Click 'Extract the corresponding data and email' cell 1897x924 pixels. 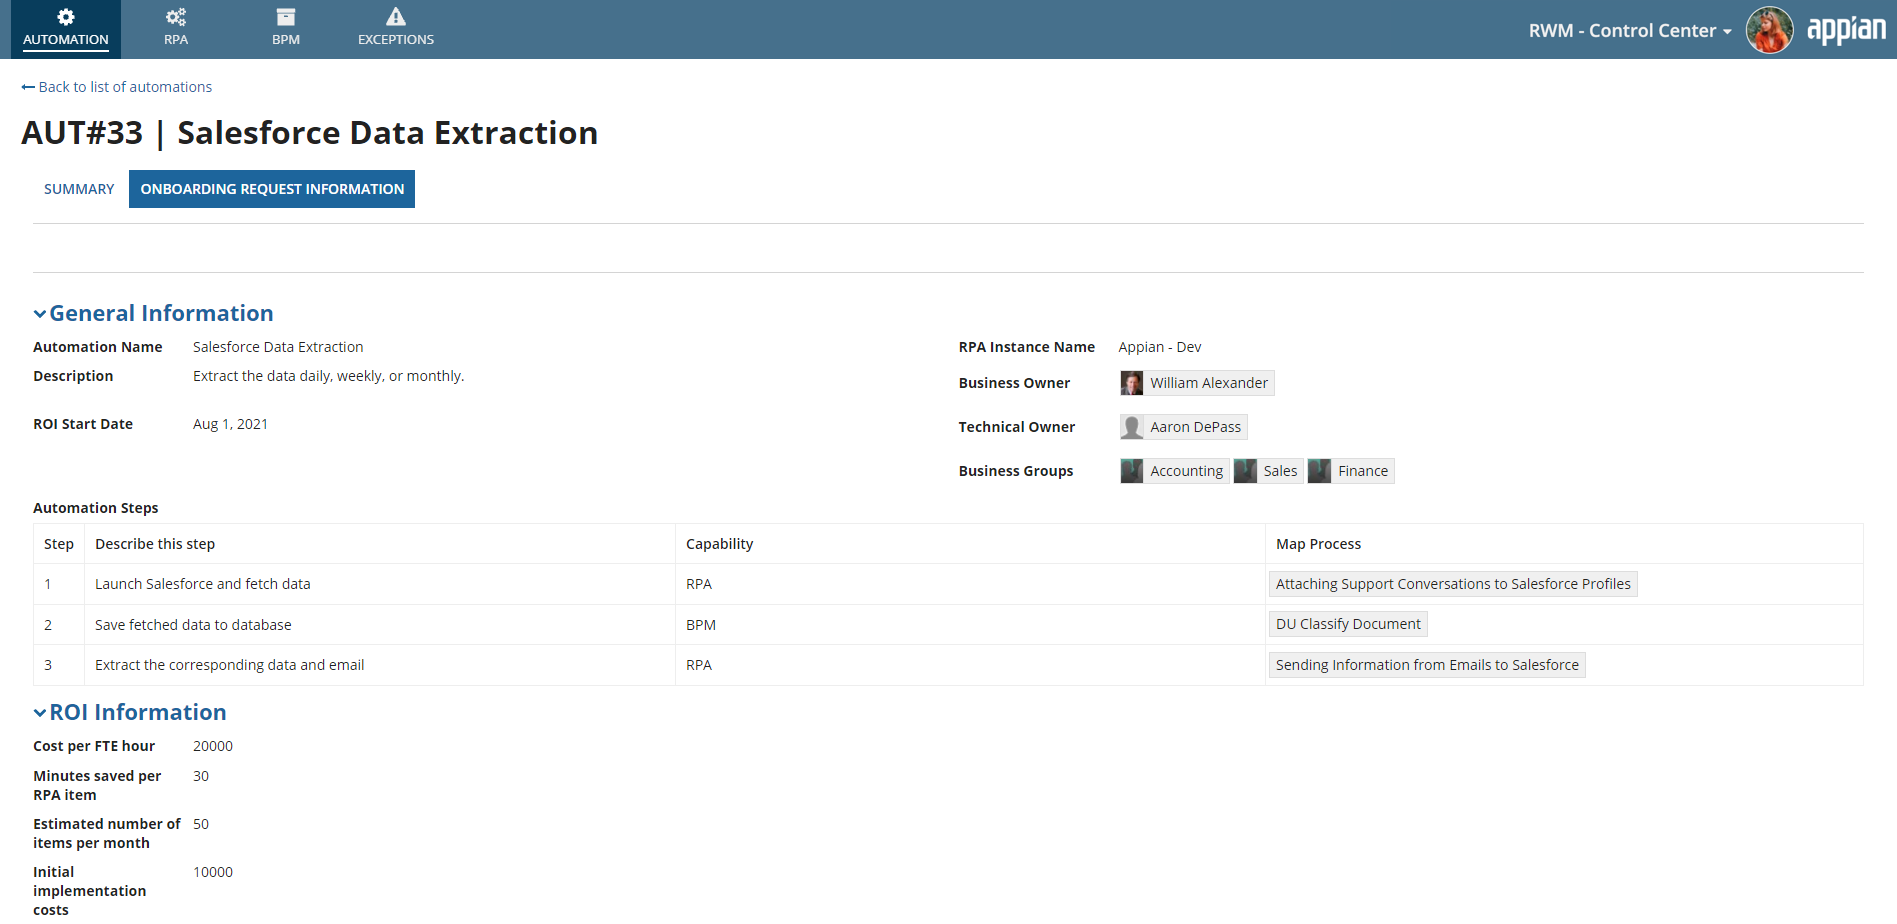coord(380,665)
